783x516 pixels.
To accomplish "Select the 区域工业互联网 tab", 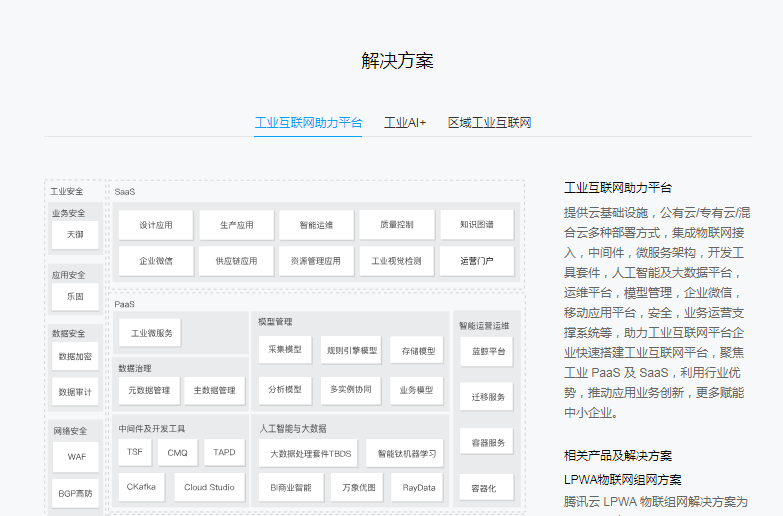I will click(489, 123).
